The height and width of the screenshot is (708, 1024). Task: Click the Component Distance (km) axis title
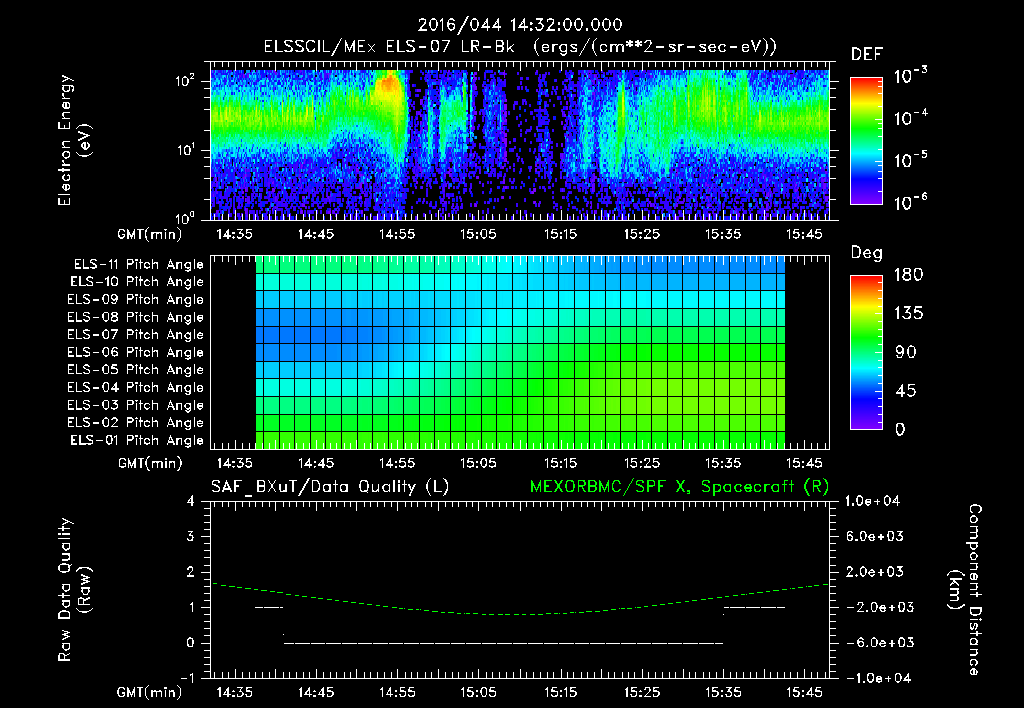[x=965, y=590]
